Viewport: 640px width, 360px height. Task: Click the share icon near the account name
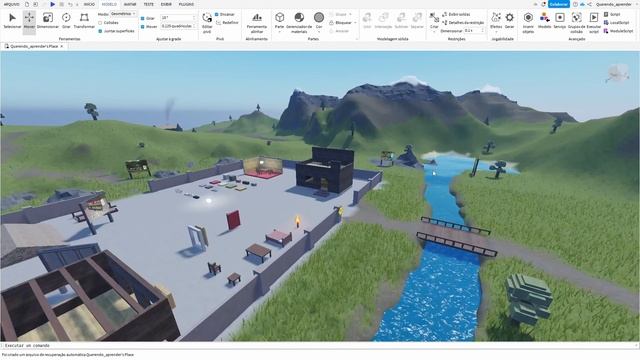click(x=590, y=4)
